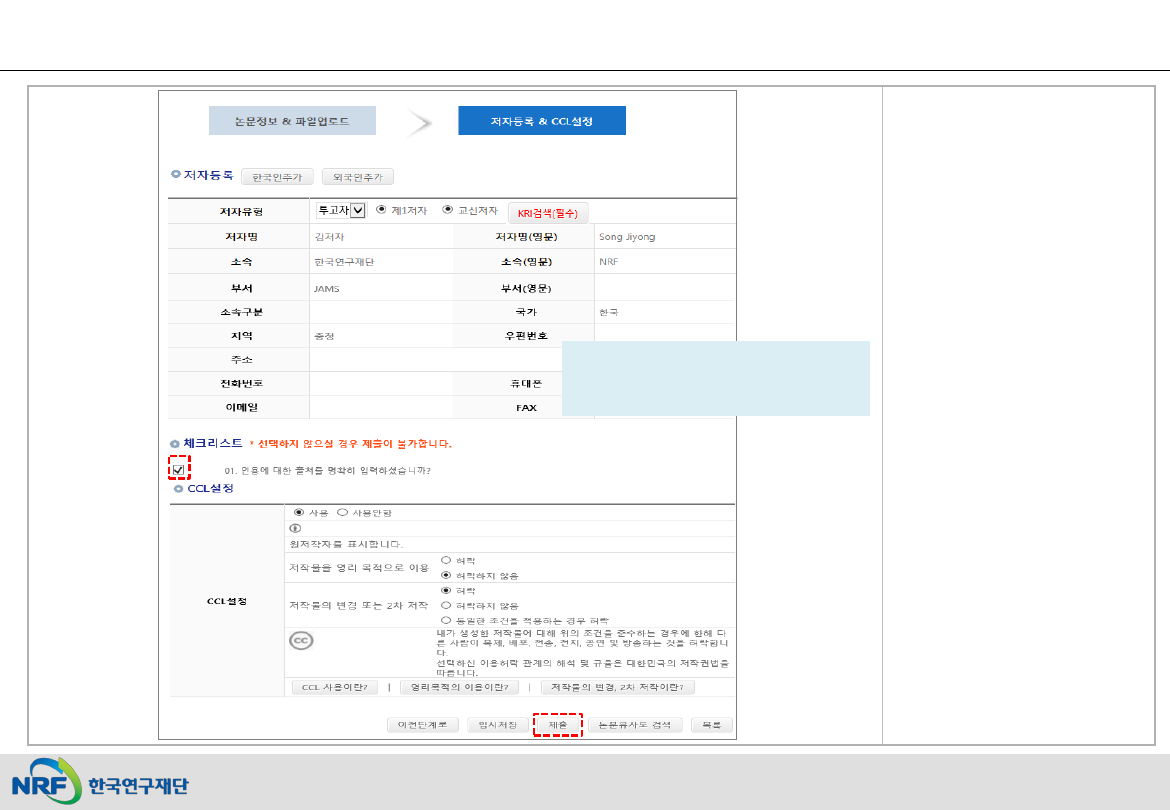
Task: Click the 외국인추가 button
Action: (357, 177)
